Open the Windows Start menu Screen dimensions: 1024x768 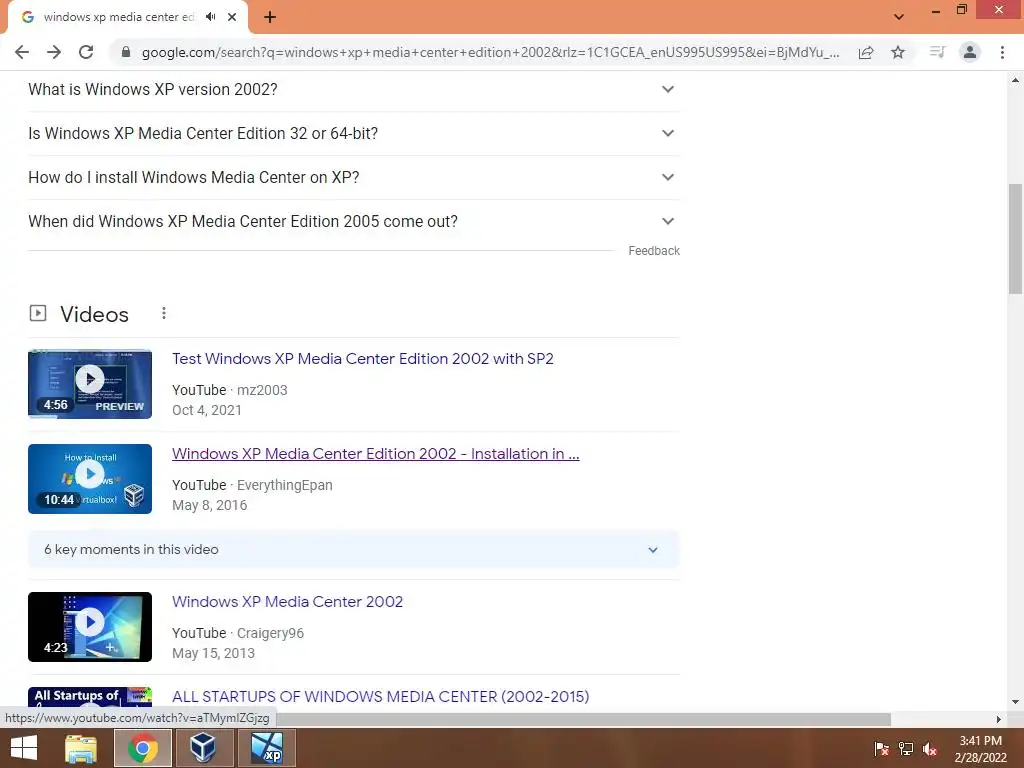click(x=24, y=748)
